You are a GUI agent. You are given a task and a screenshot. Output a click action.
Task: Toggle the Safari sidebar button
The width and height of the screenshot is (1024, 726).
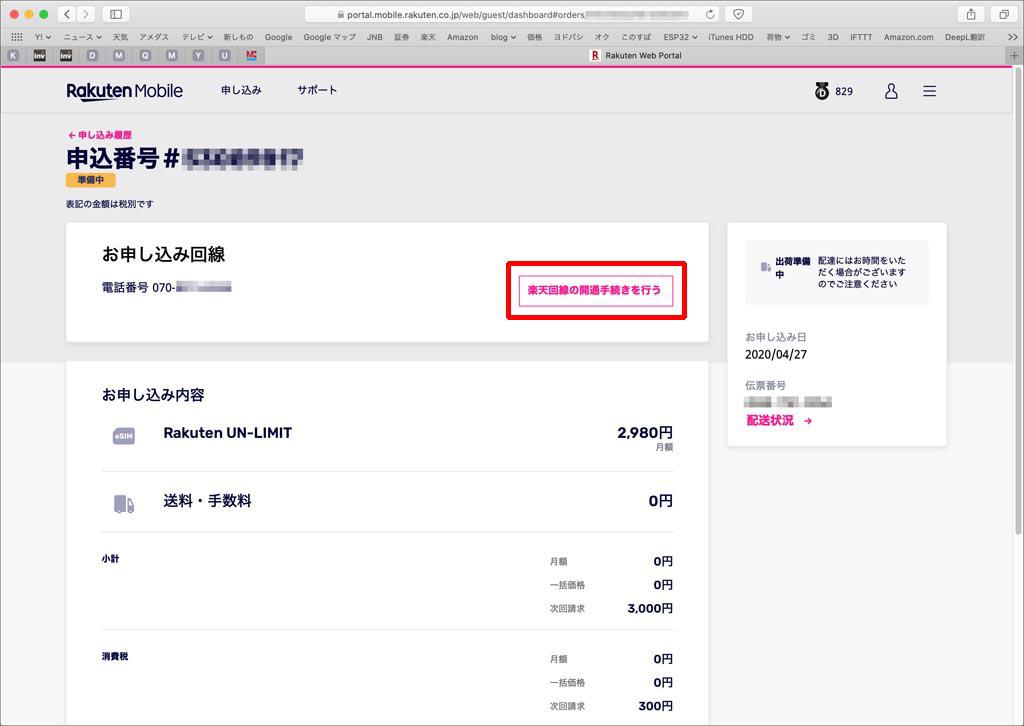[x=116, y=14]
